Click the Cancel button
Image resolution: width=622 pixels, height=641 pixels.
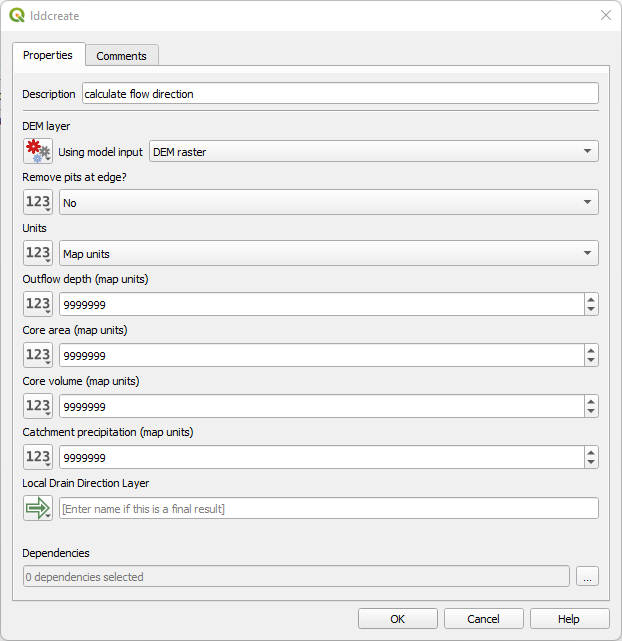click(483, 619)
